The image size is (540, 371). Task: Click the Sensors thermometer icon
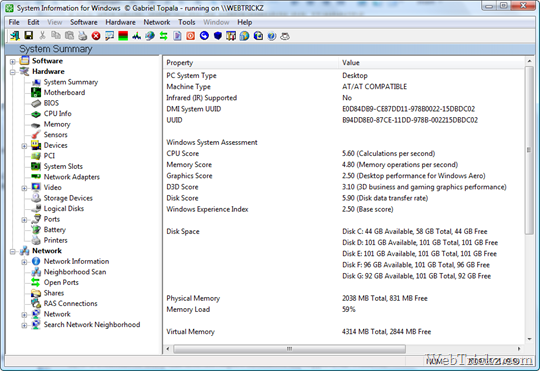tap(36, 135)
